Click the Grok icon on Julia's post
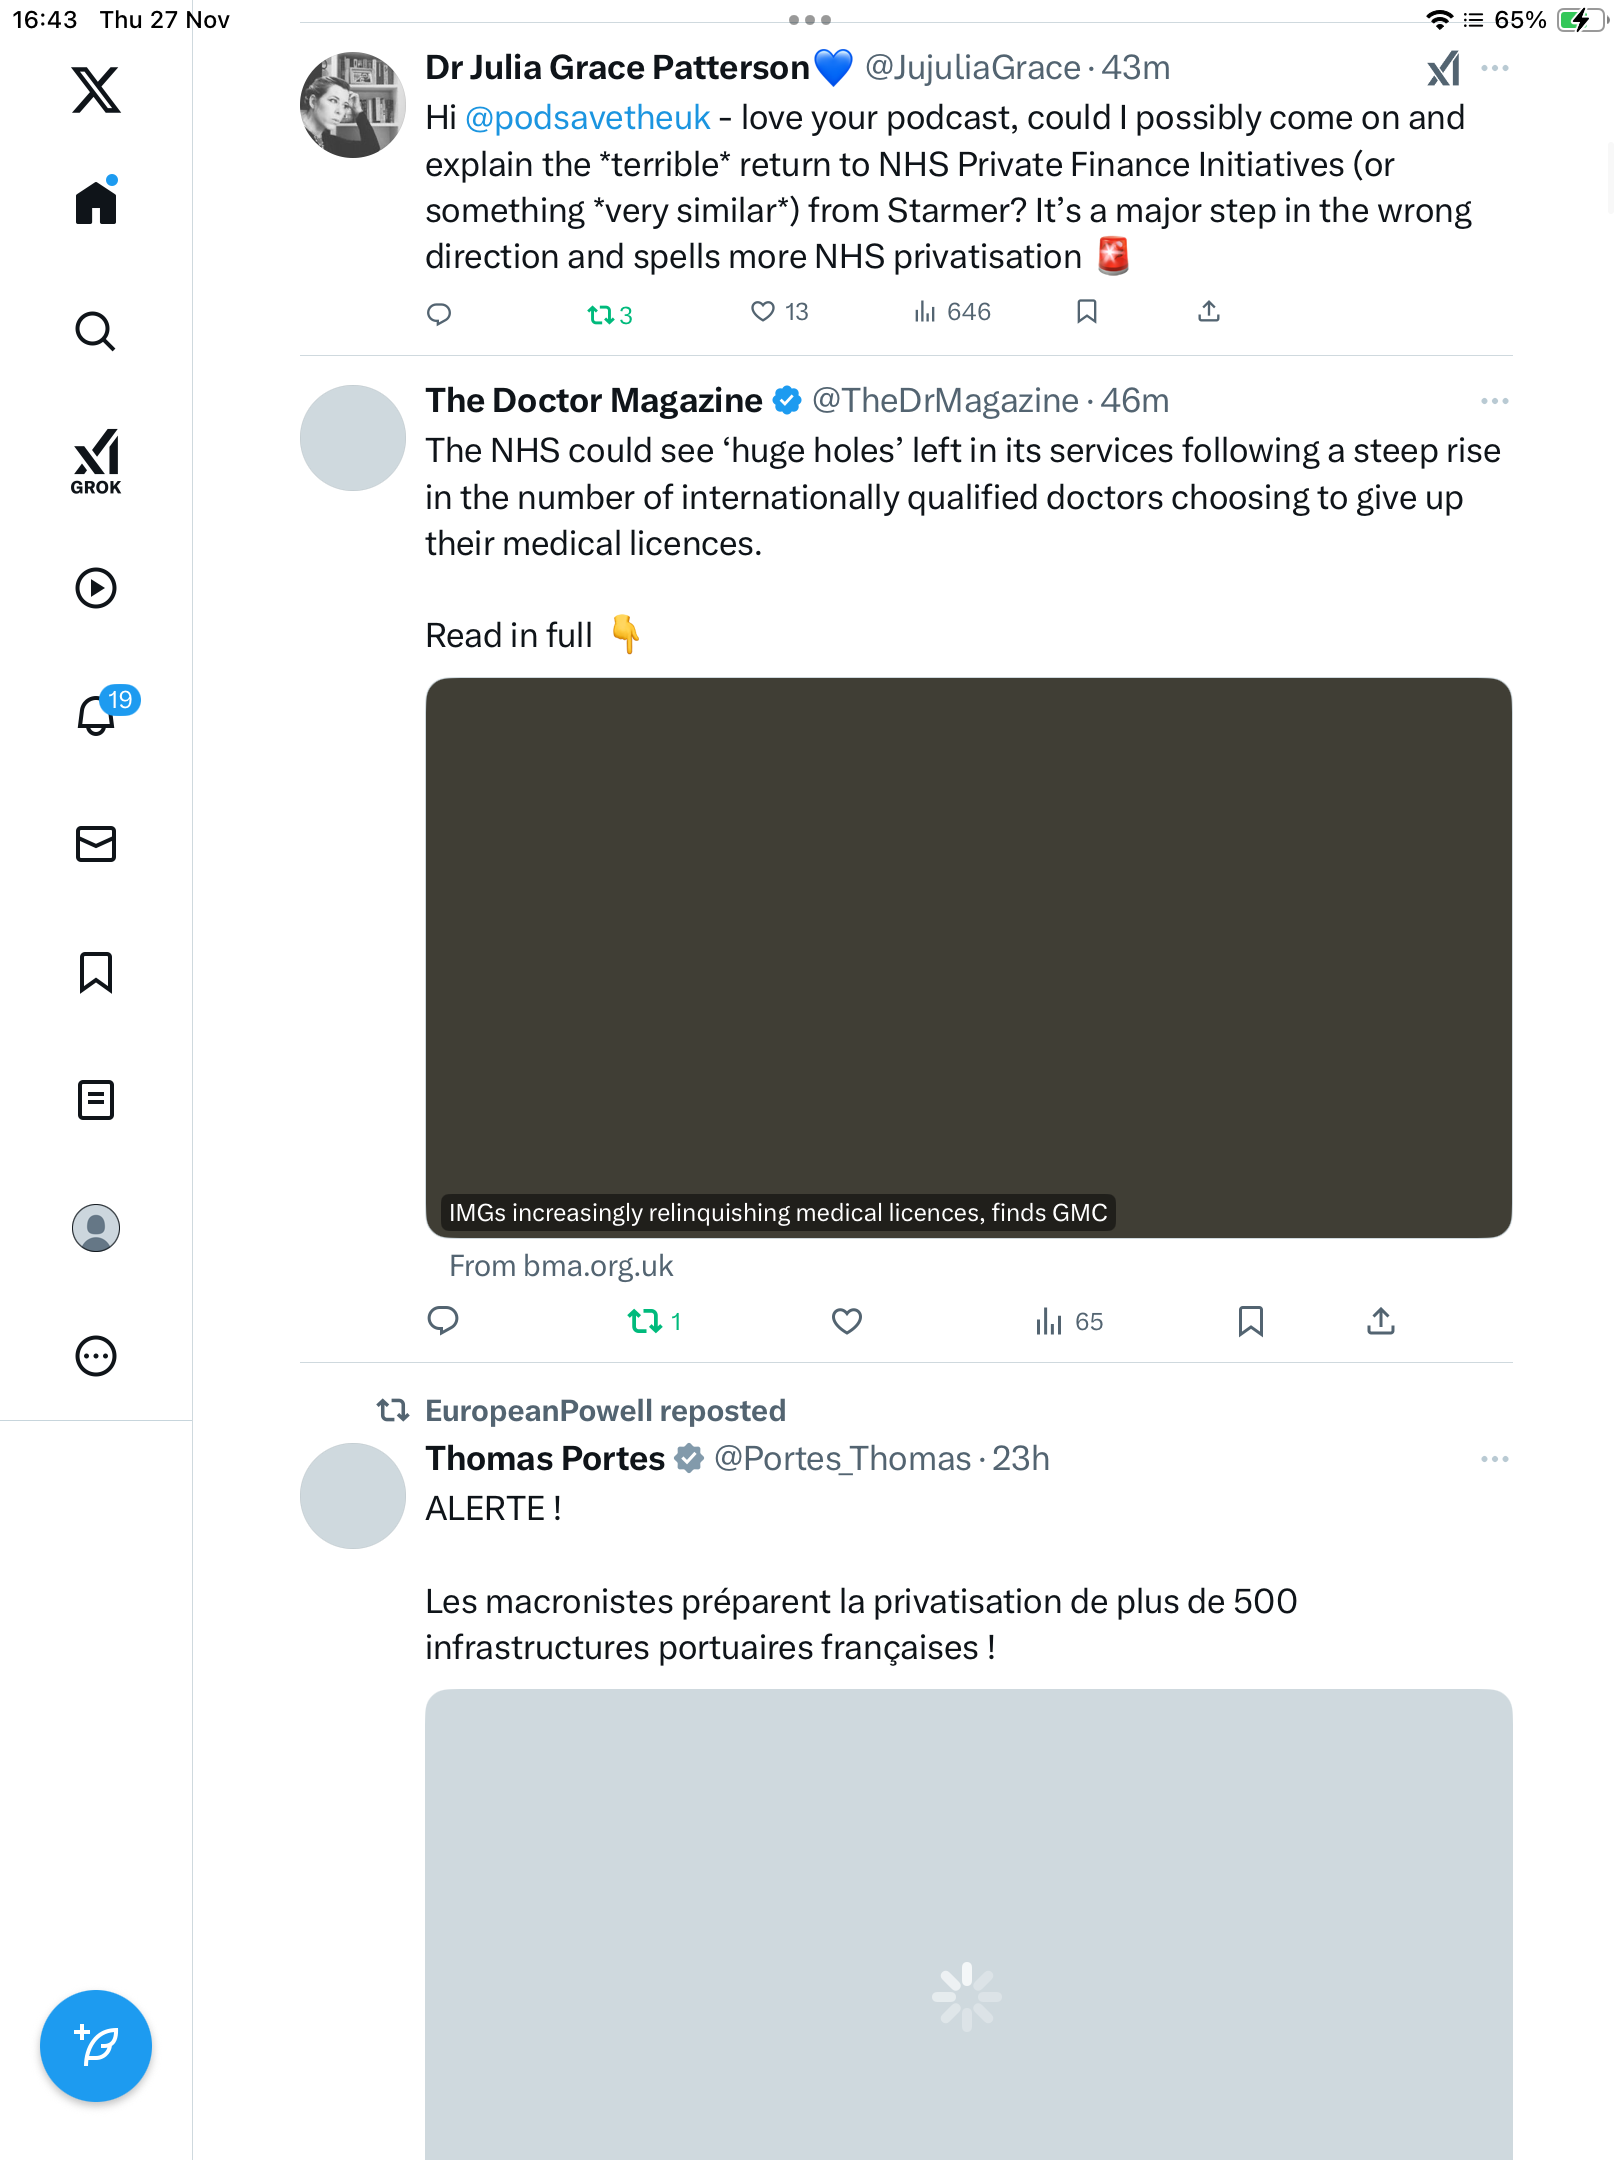Viewport: 1620px width, 2160px height. (1443, 68)
